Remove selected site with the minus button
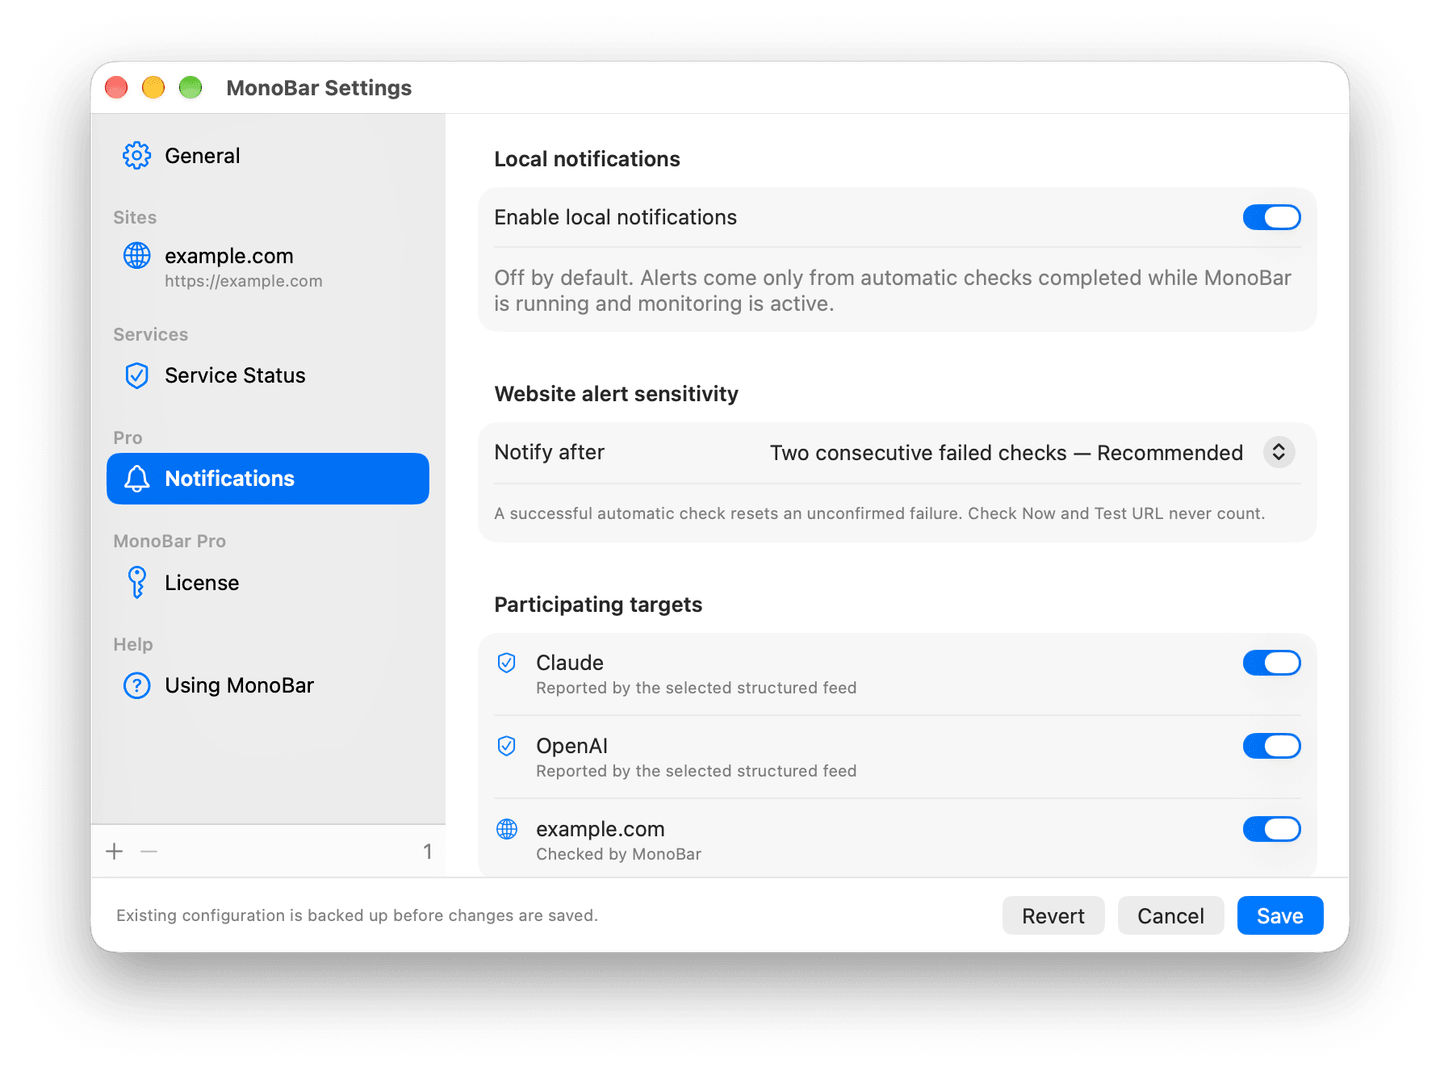This screenshot has width=1440, height=1072. (x=149, y=851)
